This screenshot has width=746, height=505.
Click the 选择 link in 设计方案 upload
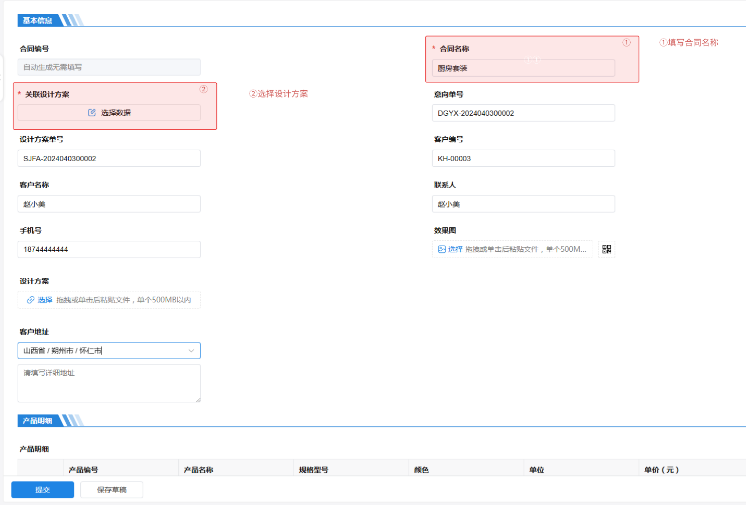point(45,300)
